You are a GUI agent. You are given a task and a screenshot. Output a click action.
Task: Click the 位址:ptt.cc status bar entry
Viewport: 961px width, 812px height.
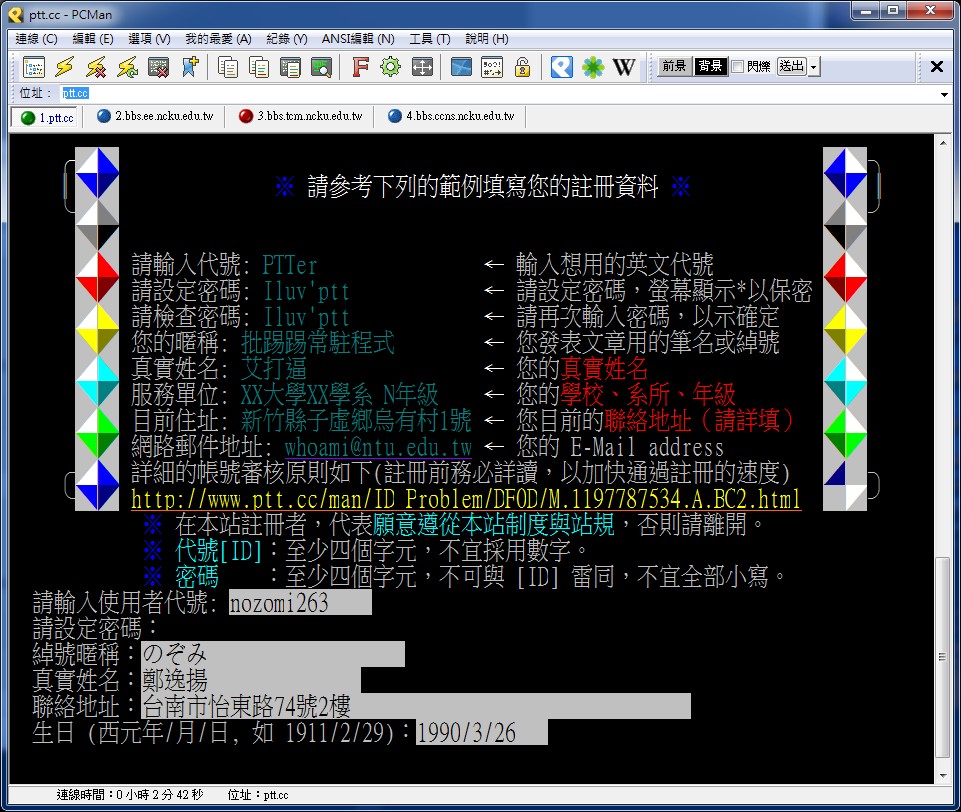tap(258, 795)
